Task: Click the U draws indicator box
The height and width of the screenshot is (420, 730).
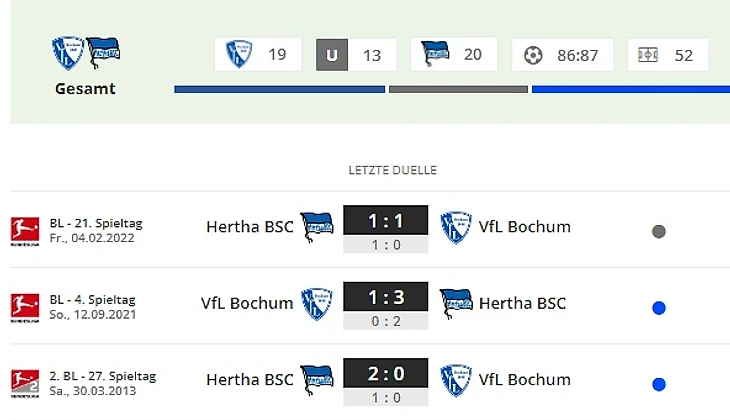Action: 332,55
